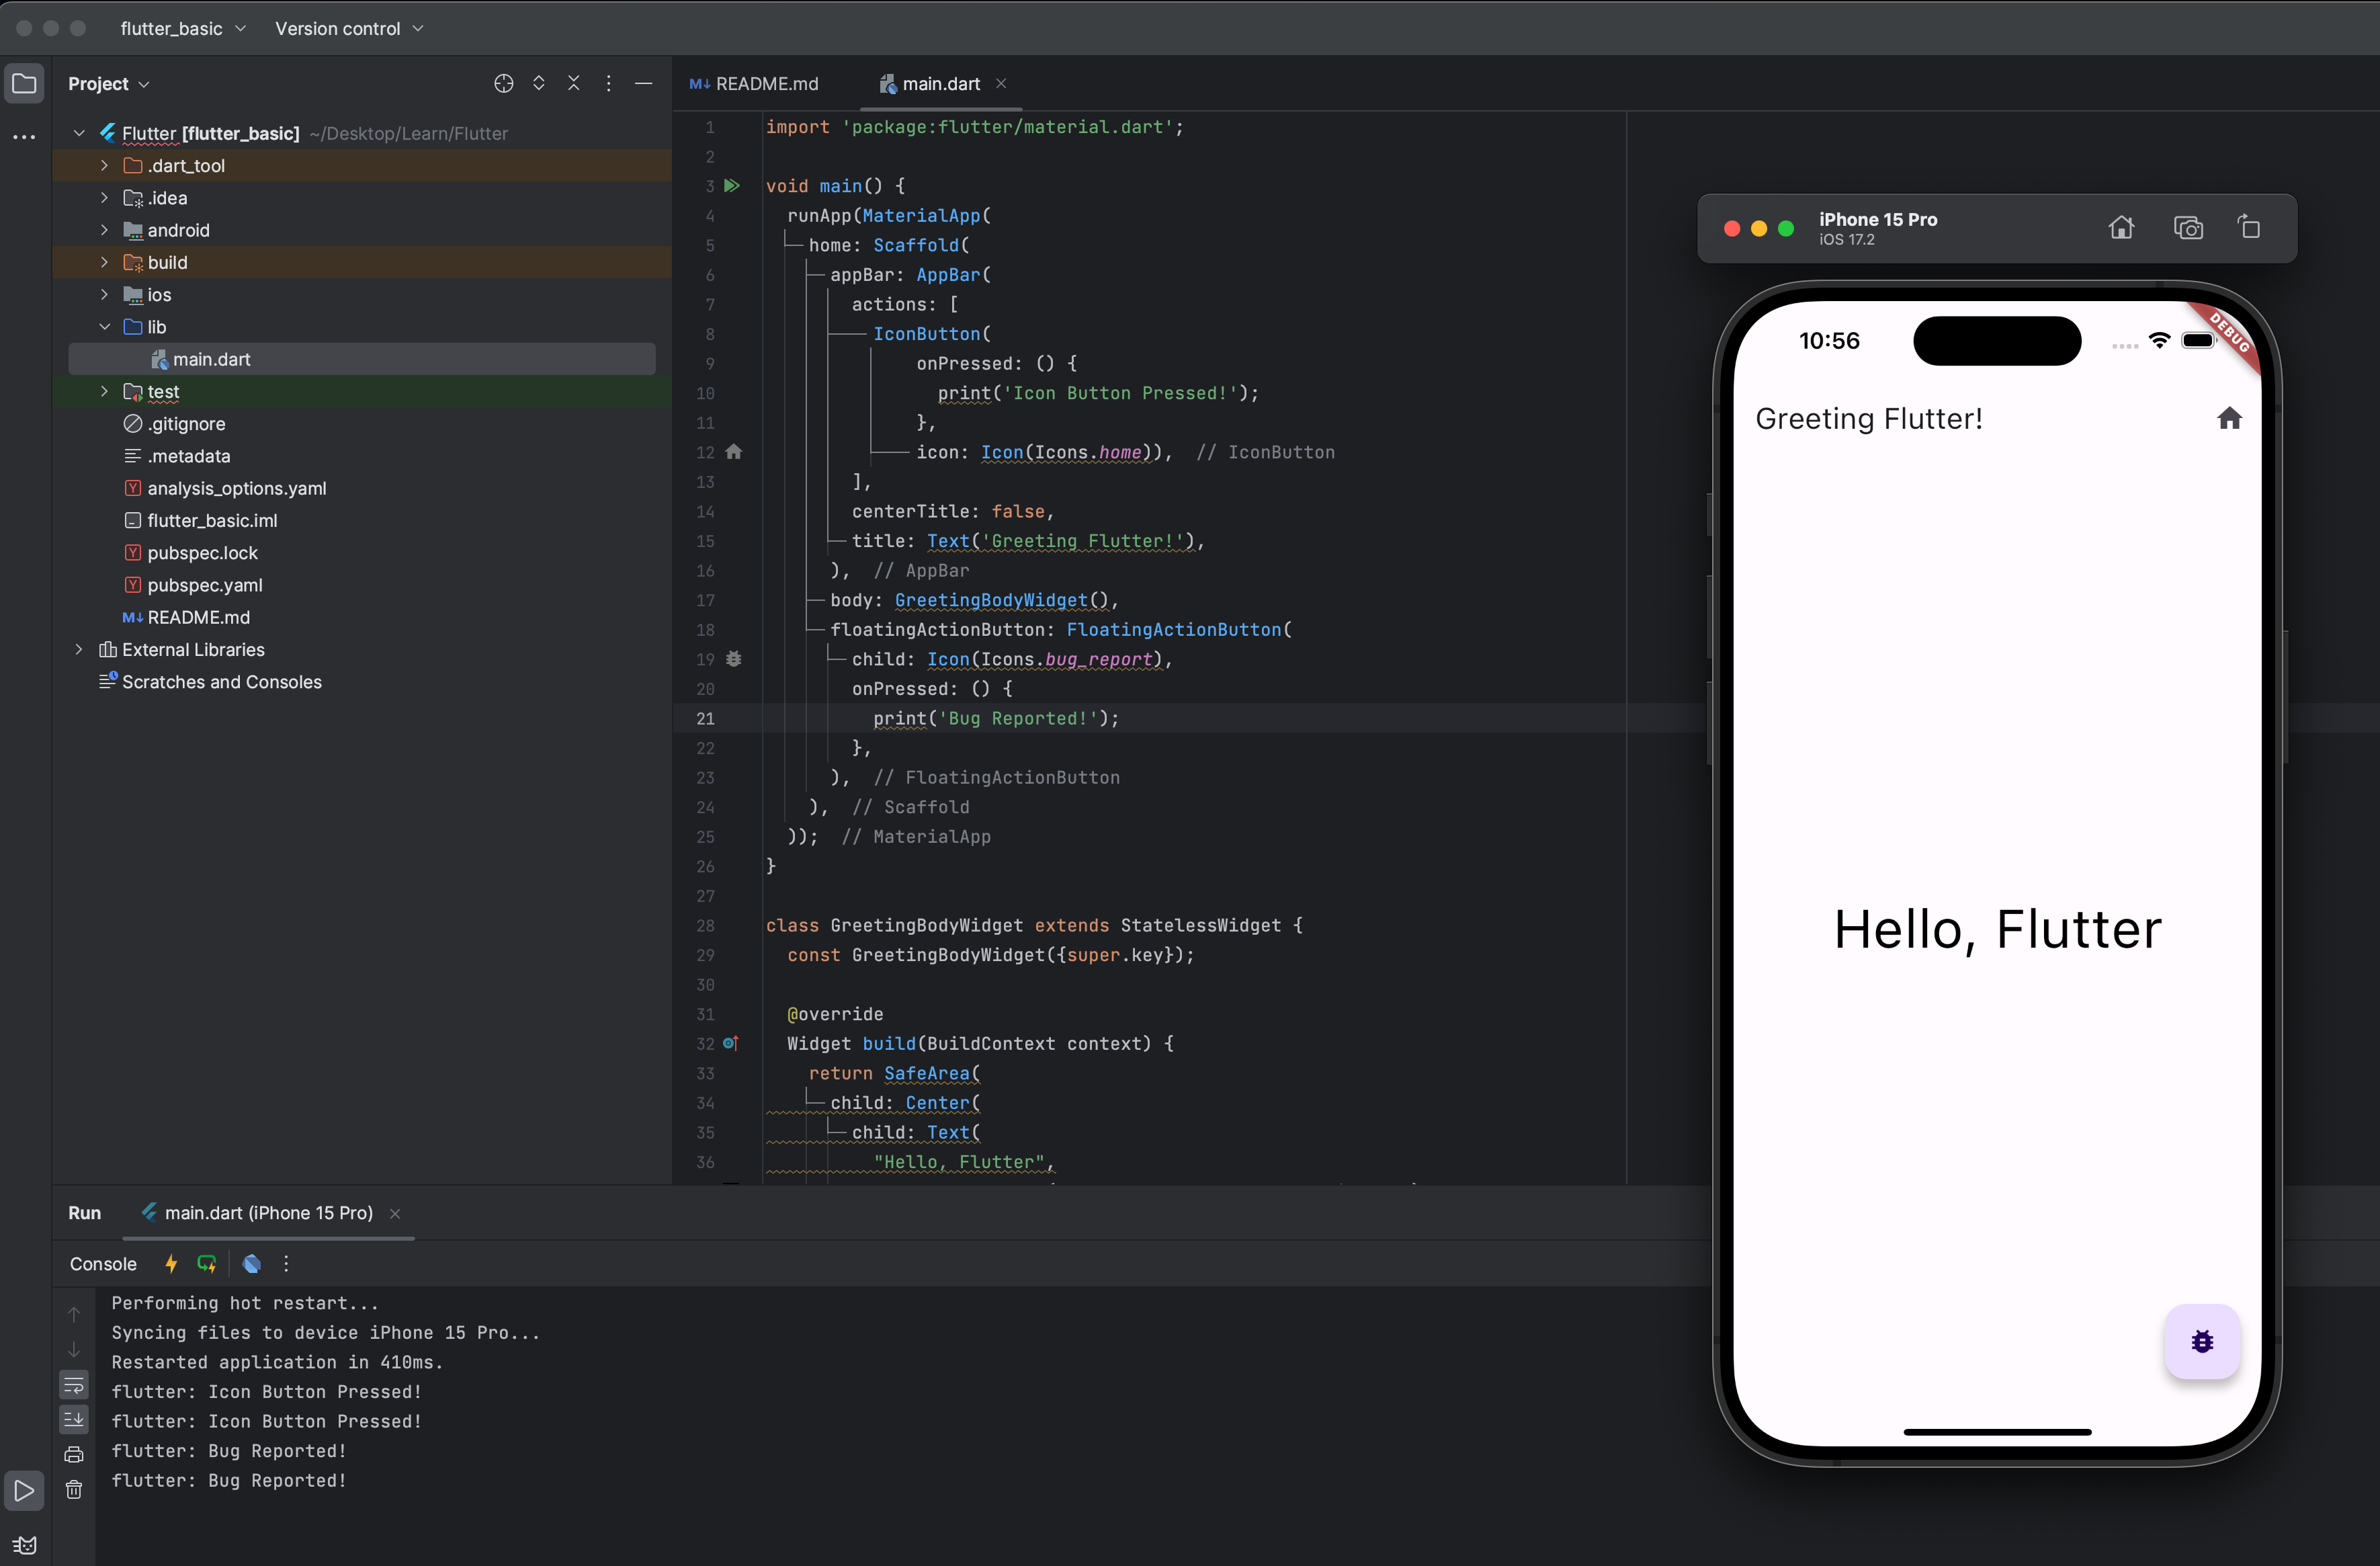Clear console with trash icon
The width and height of the screenshot is (2380, 1566).
point(74,1489)
